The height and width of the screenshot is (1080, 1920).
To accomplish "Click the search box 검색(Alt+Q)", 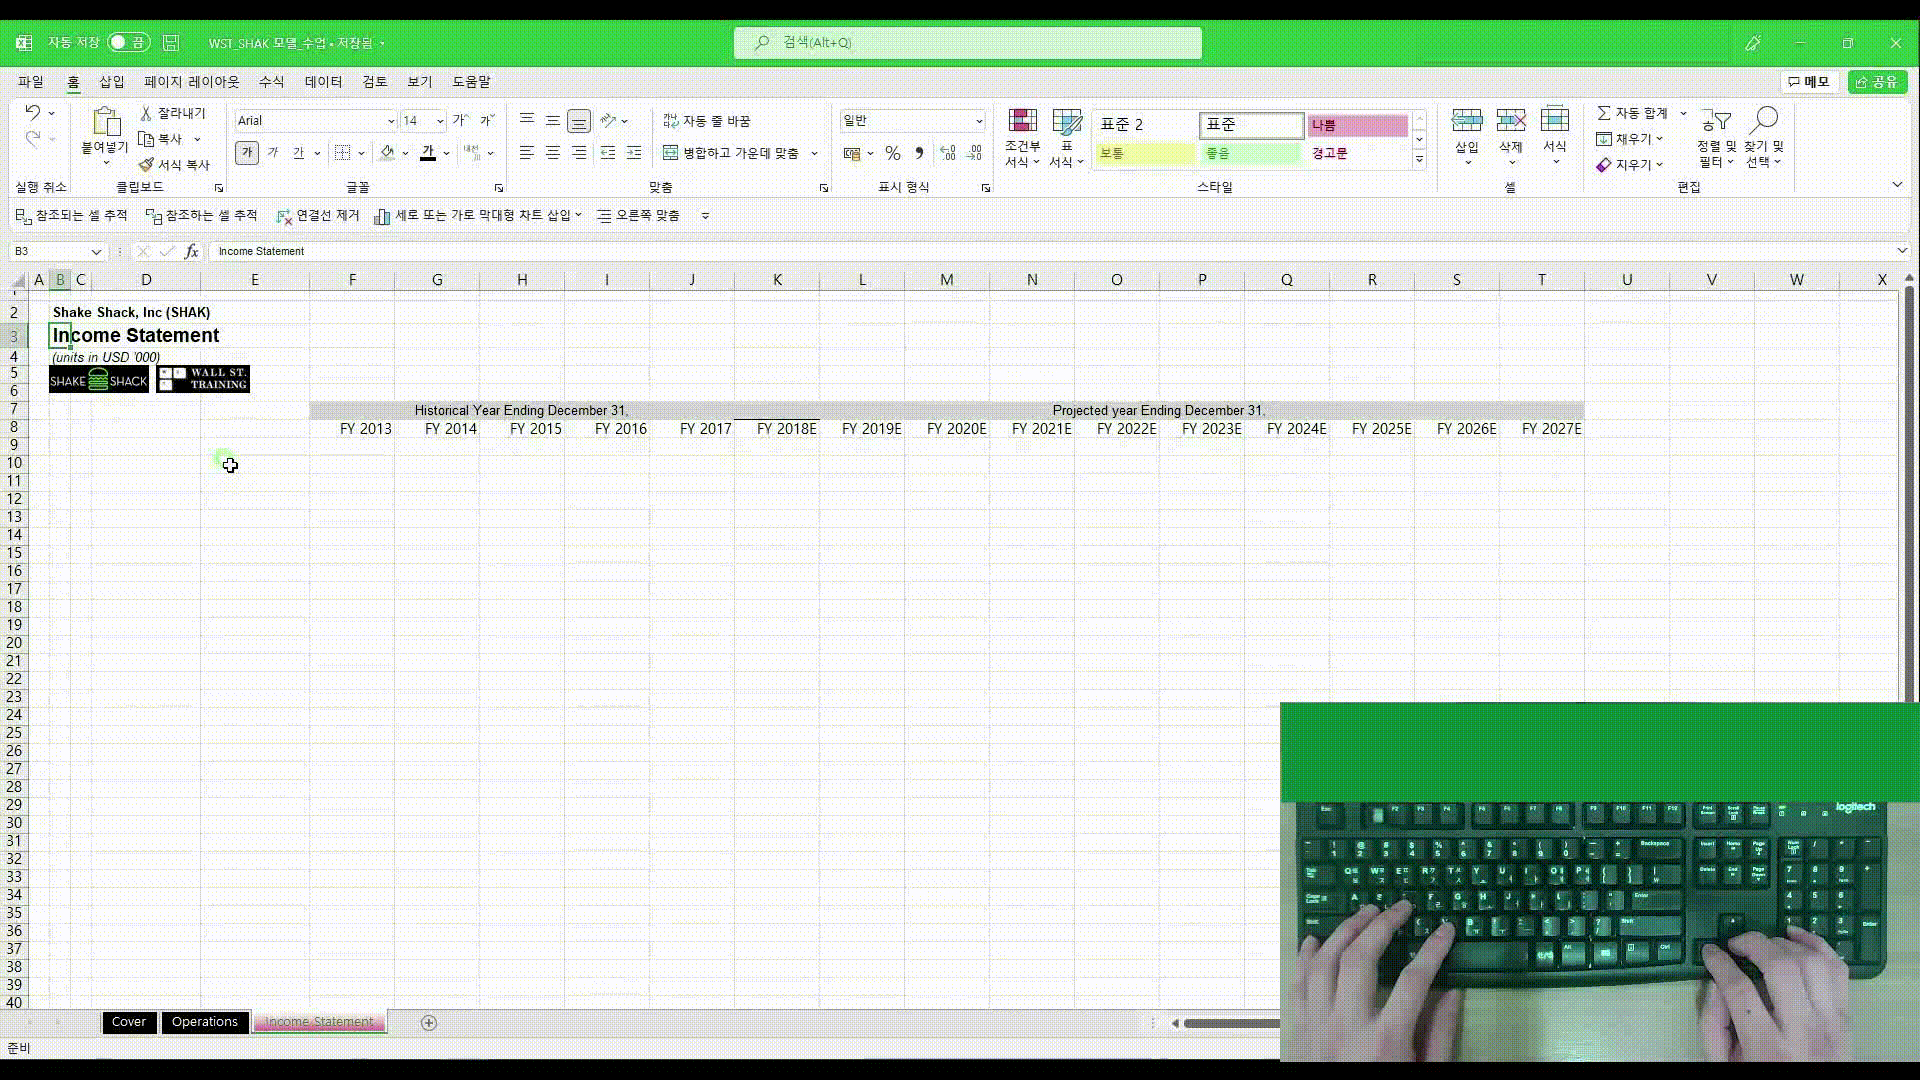I will click(967, 42).
